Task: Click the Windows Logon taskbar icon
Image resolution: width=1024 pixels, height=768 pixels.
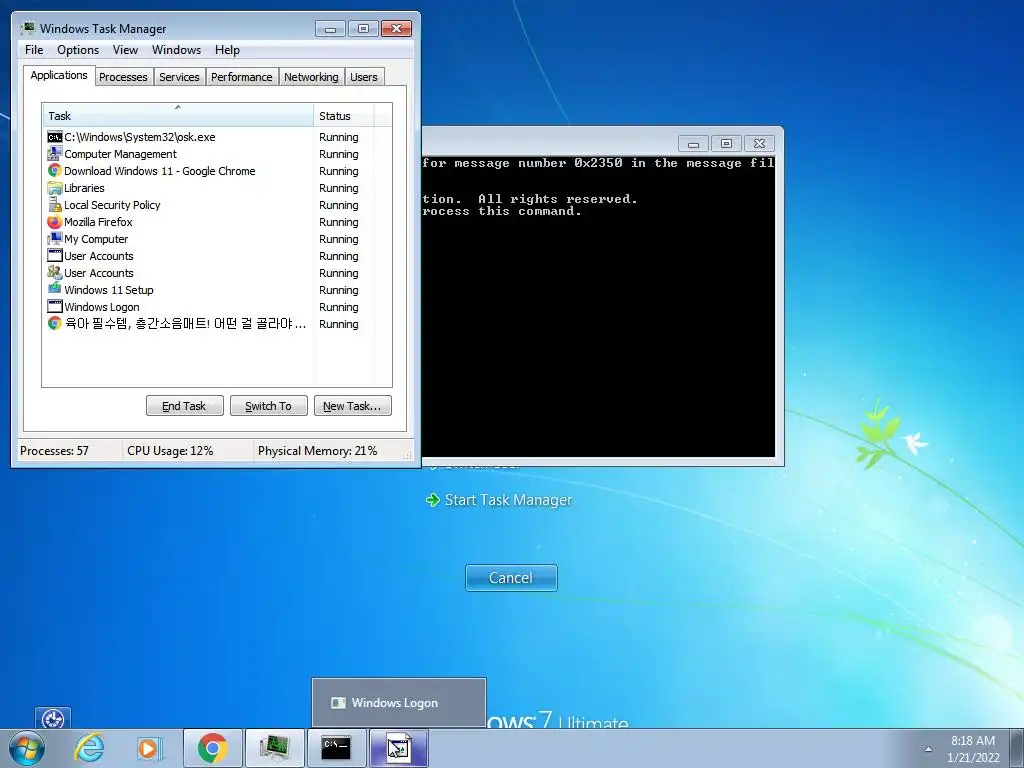Action: 398,748
